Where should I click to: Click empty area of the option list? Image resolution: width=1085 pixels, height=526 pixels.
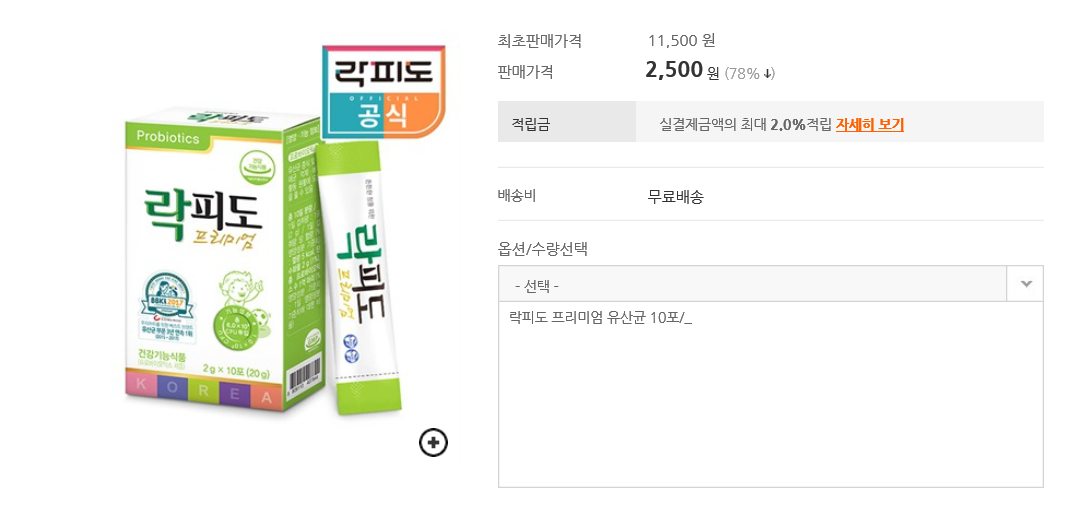coord(770,420)
